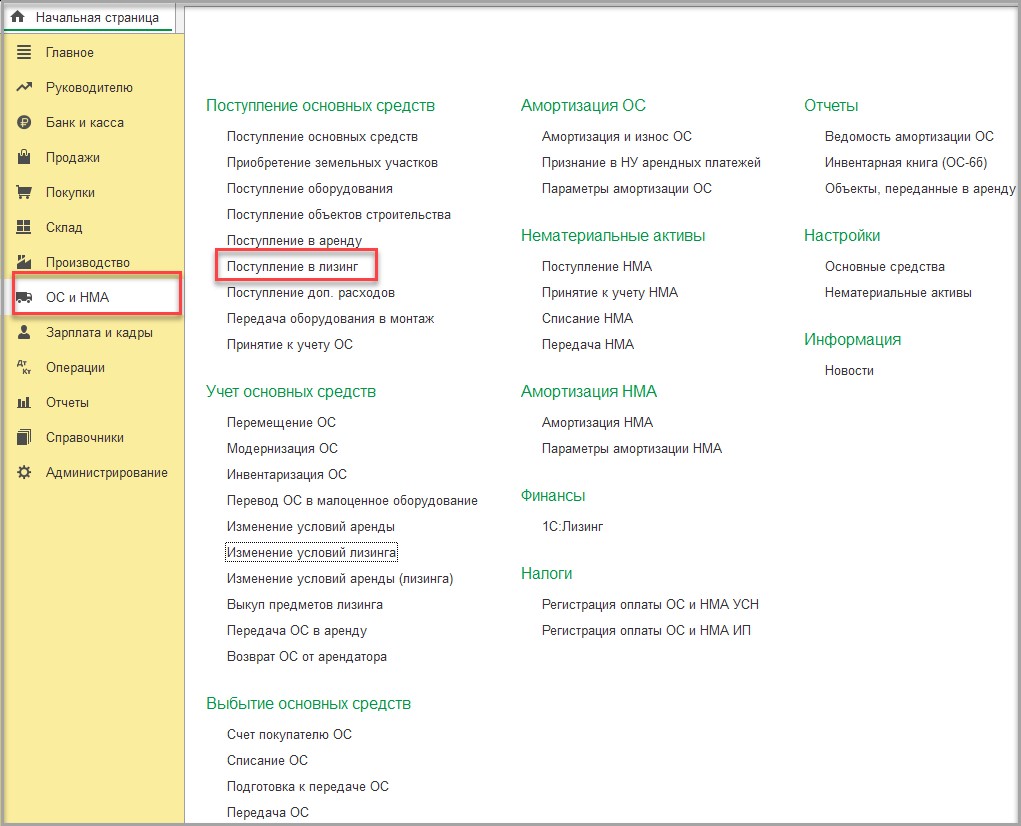Open the Справочники section
This screenshot has height=826, width=1021.
point(85,437)
